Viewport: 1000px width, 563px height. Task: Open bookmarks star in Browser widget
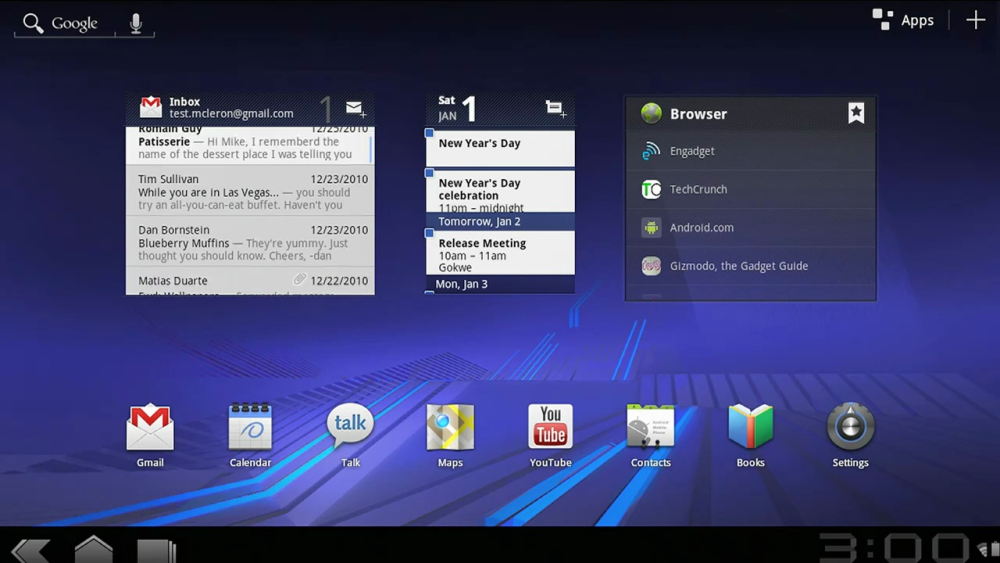tap(856, 114)
